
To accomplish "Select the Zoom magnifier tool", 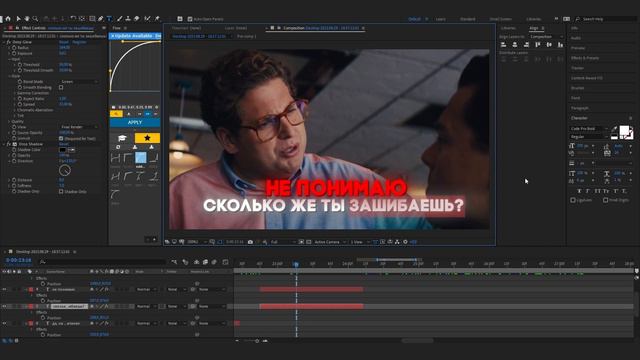I will tap(36, 19).
